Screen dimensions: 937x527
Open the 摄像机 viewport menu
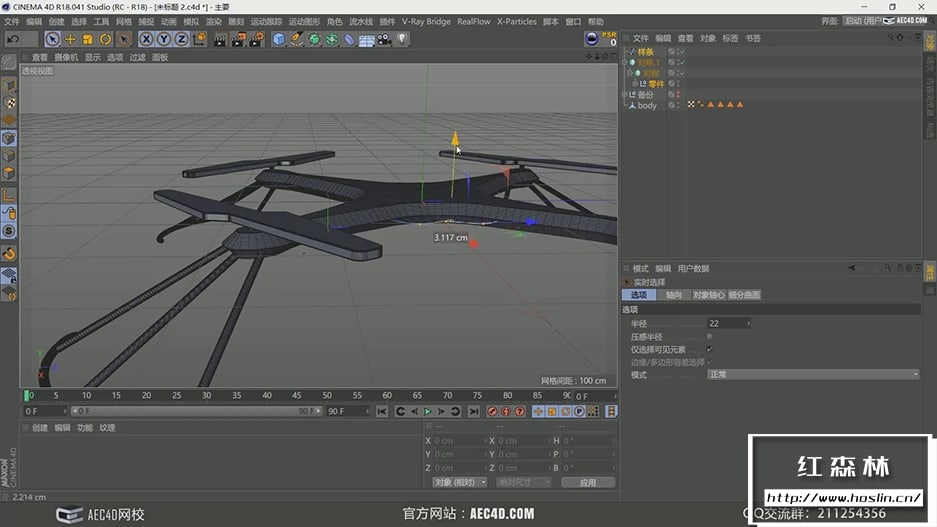tap(66, 57)
